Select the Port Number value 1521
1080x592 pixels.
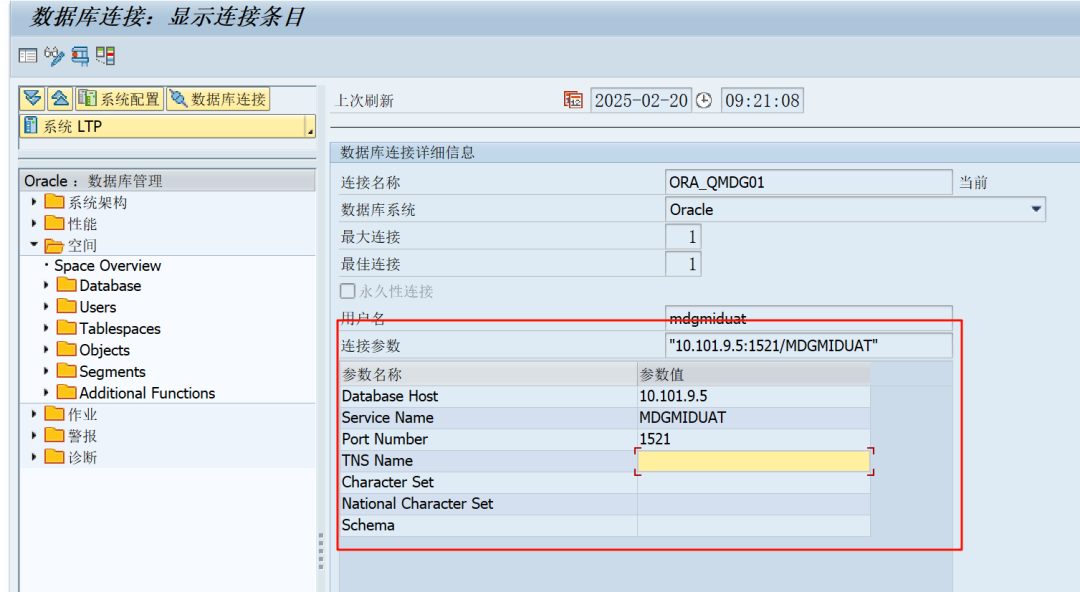[754, 439]
